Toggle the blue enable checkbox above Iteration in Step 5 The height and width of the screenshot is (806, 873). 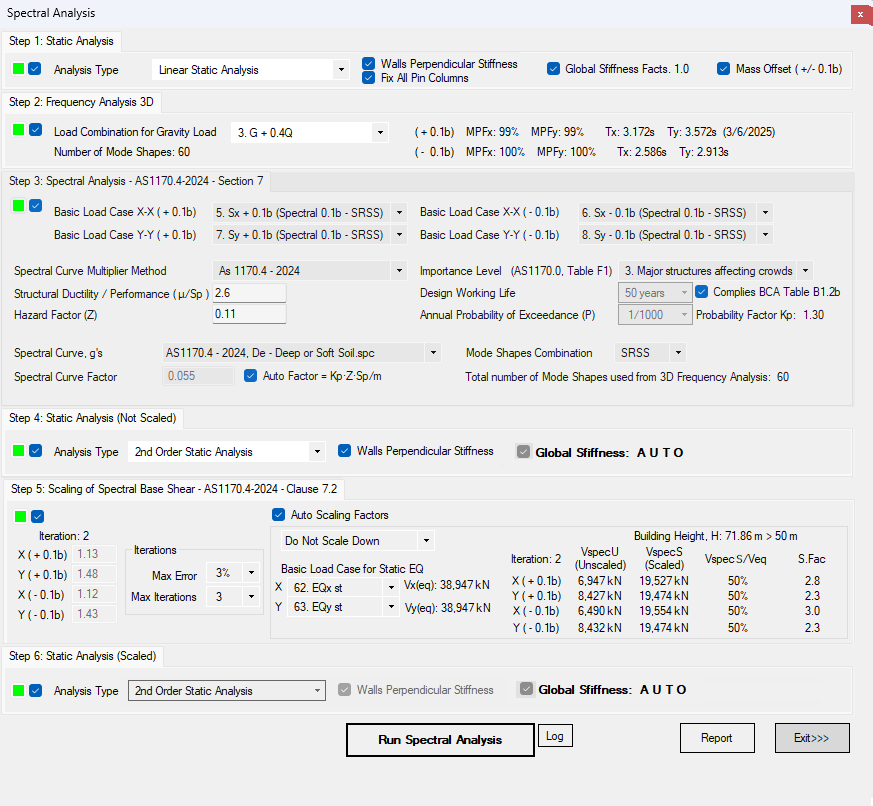pos(37,516)
